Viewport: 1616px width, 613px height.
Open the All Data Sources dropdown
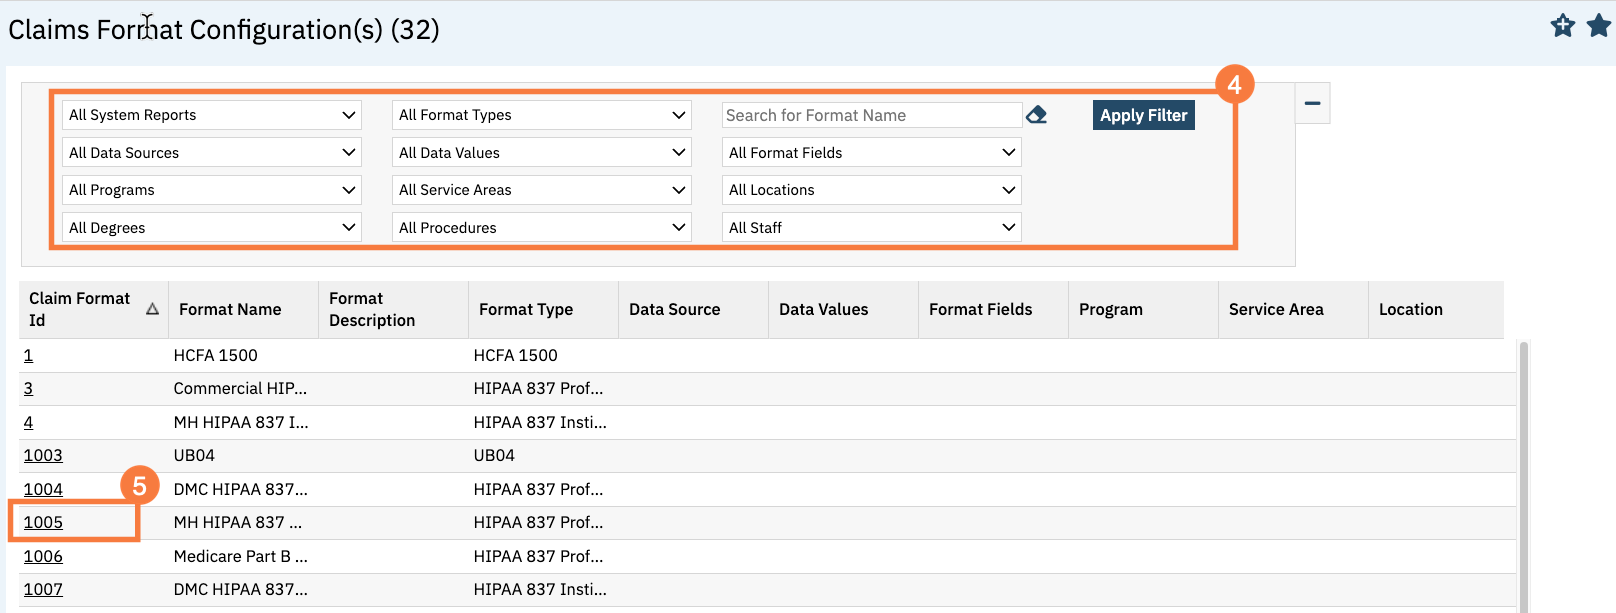coord(212,153)
